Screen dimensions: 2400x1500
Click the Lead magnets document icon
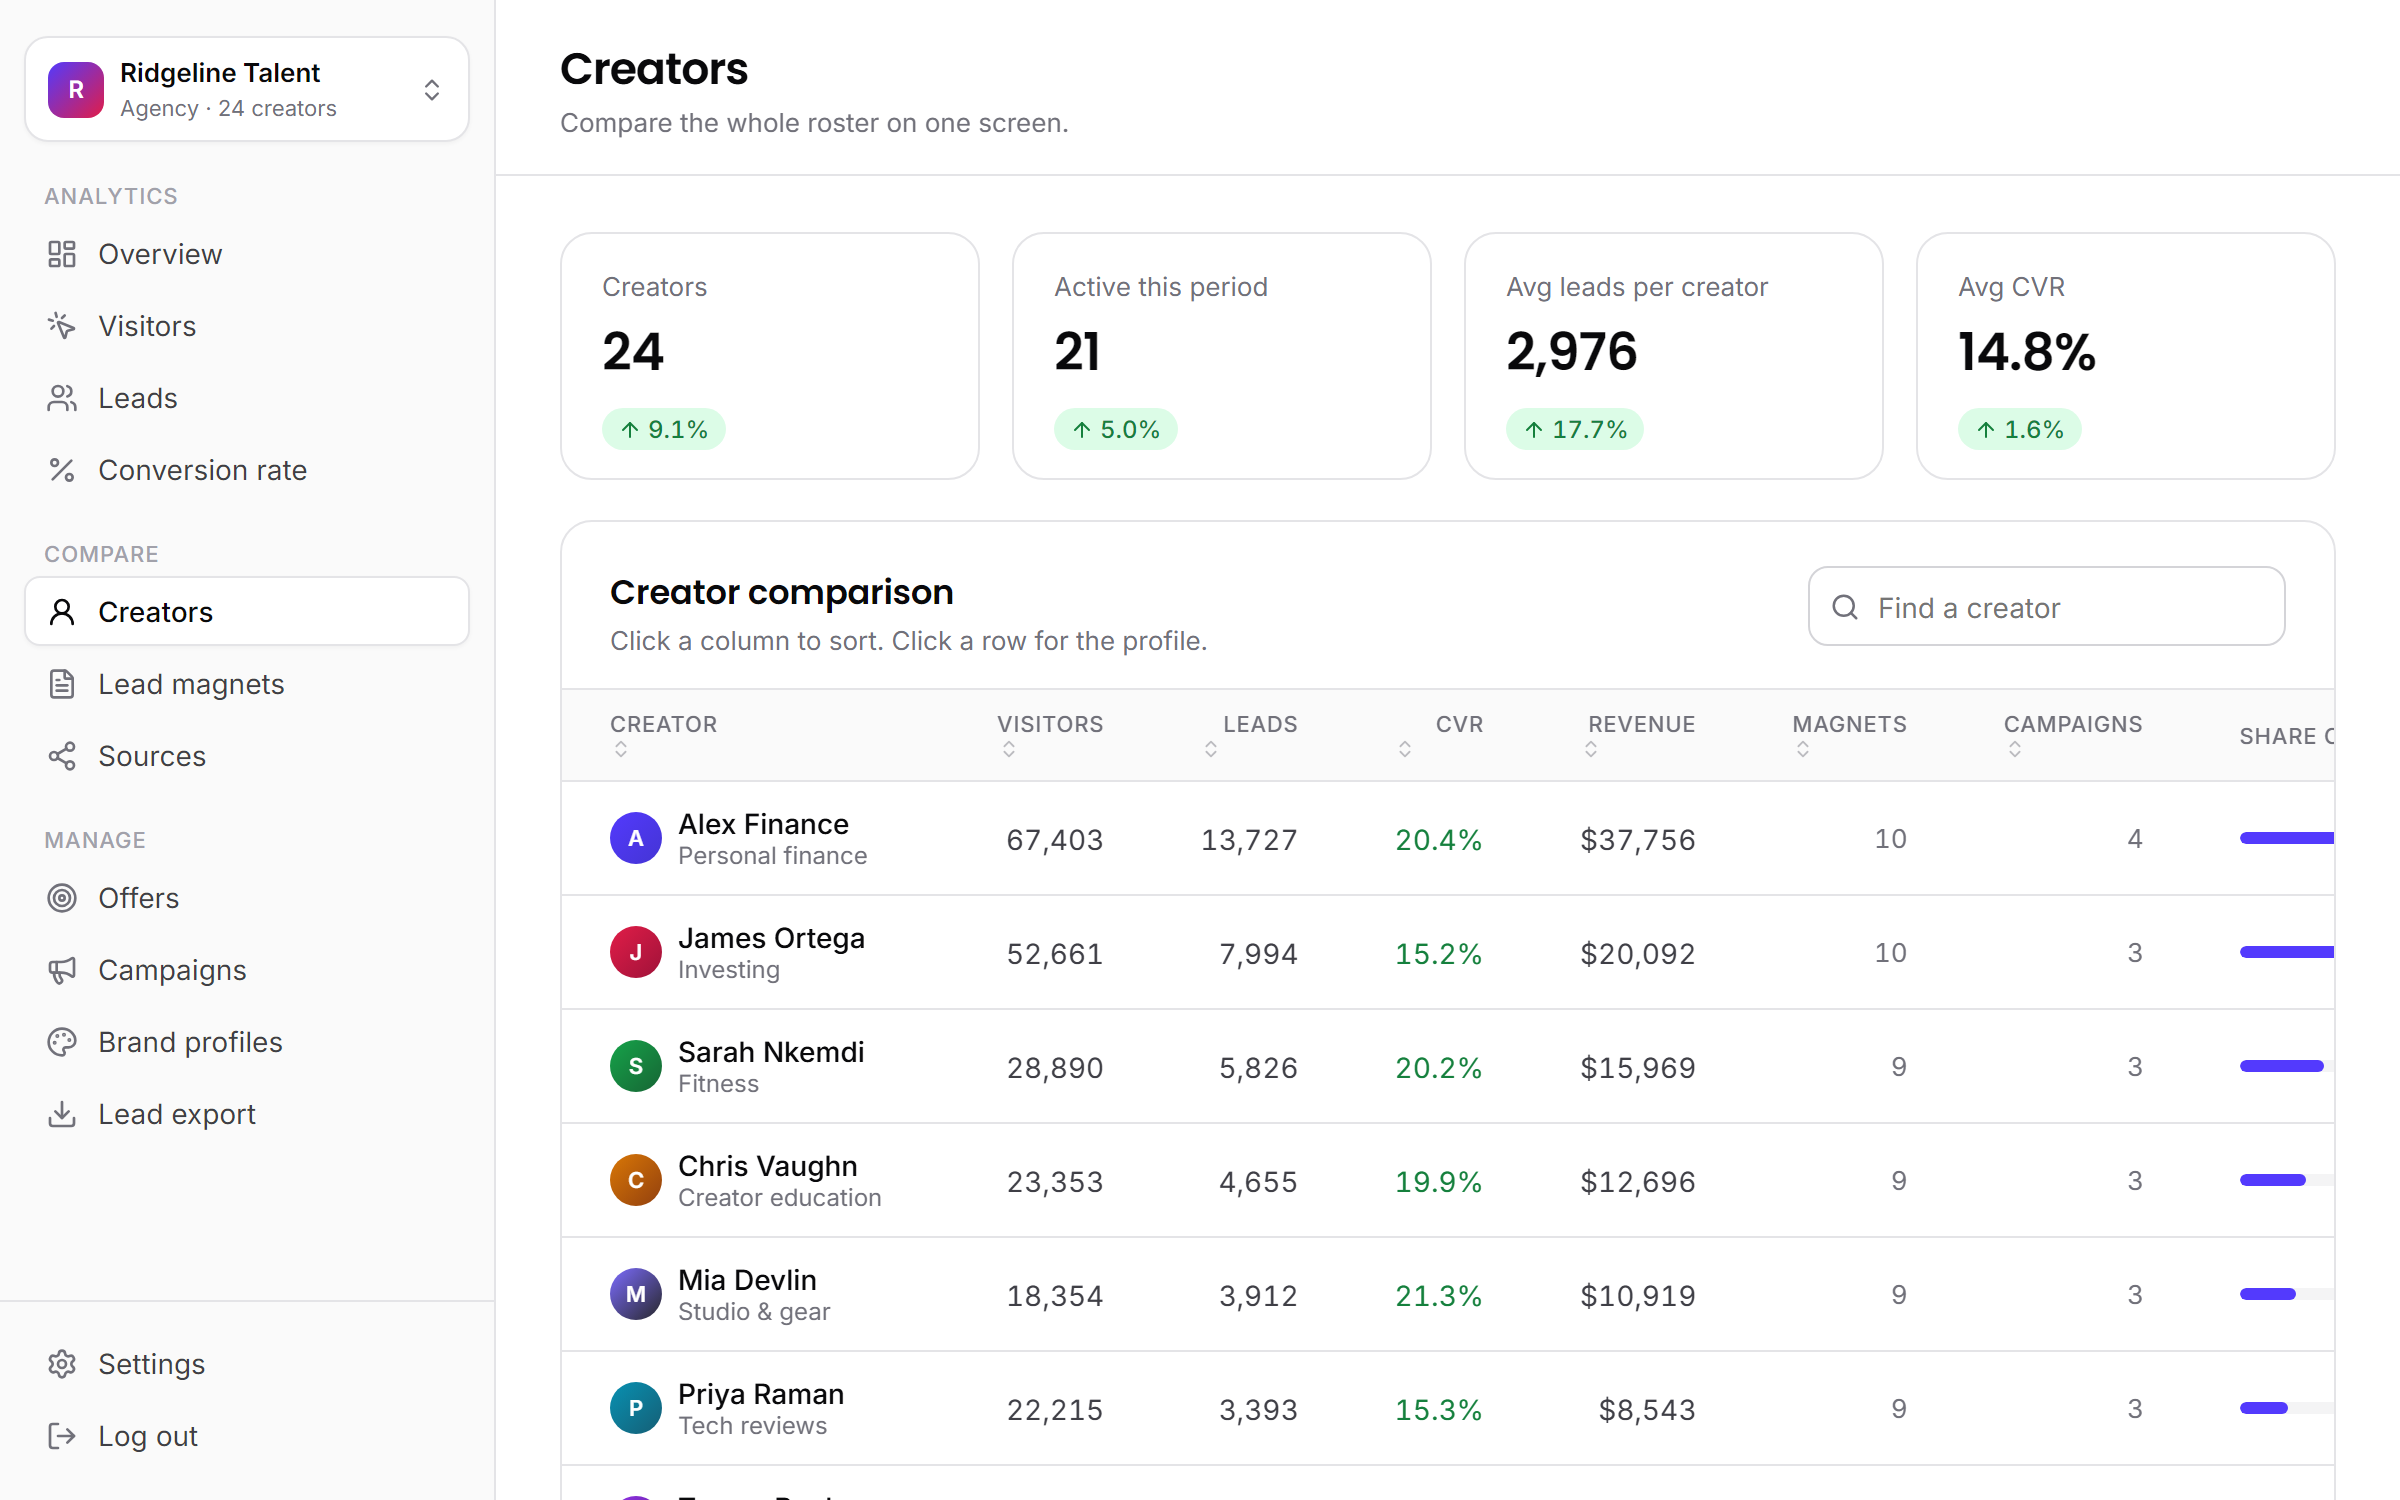click(62, 684)
